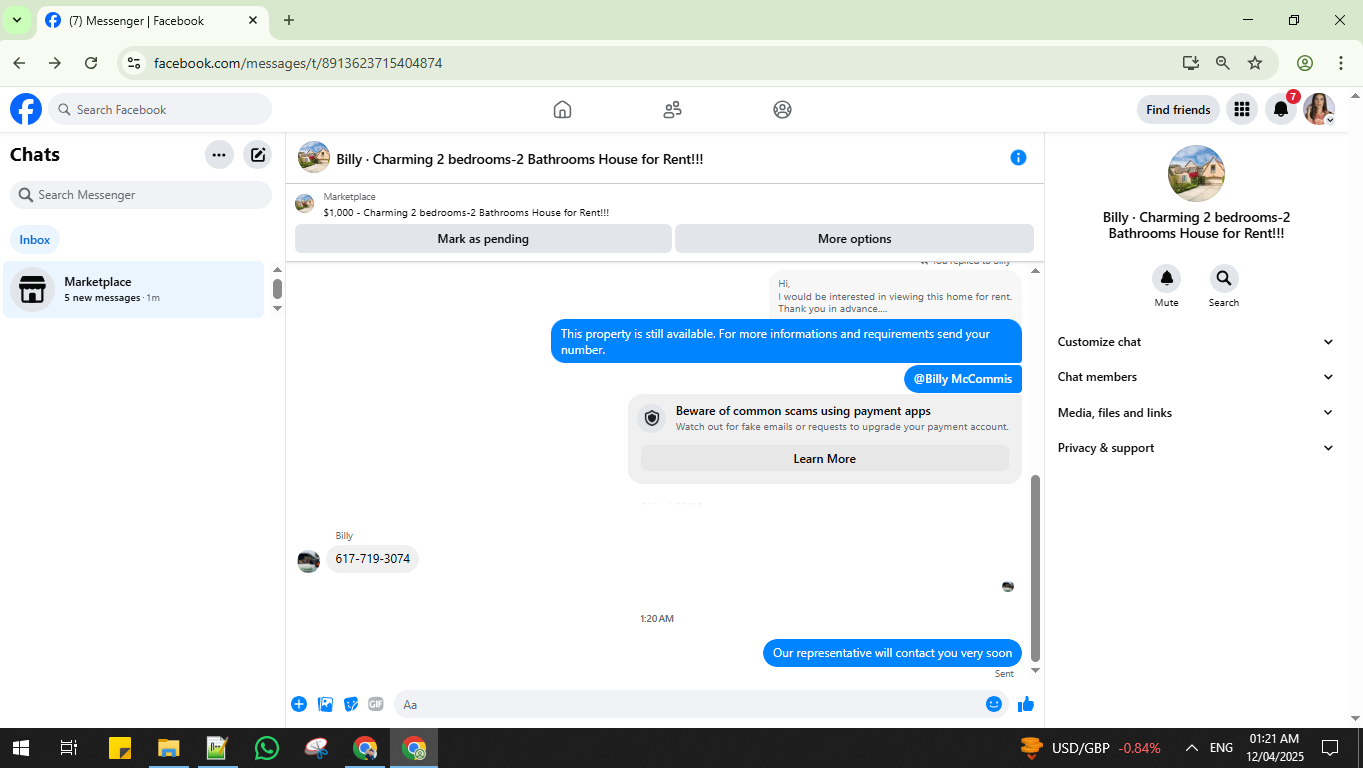Open the notifications bell with 7 badge
Viewport: 1363px width, 768px height.
click(1281, 109)
